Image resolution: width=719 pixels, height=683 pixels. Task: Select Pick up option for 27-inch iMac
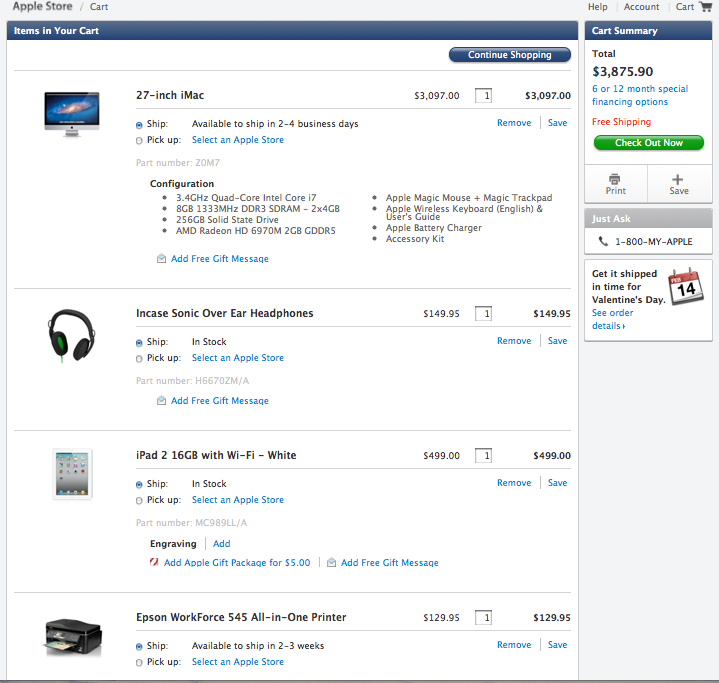pyautogui.click(x=139, y=141)
